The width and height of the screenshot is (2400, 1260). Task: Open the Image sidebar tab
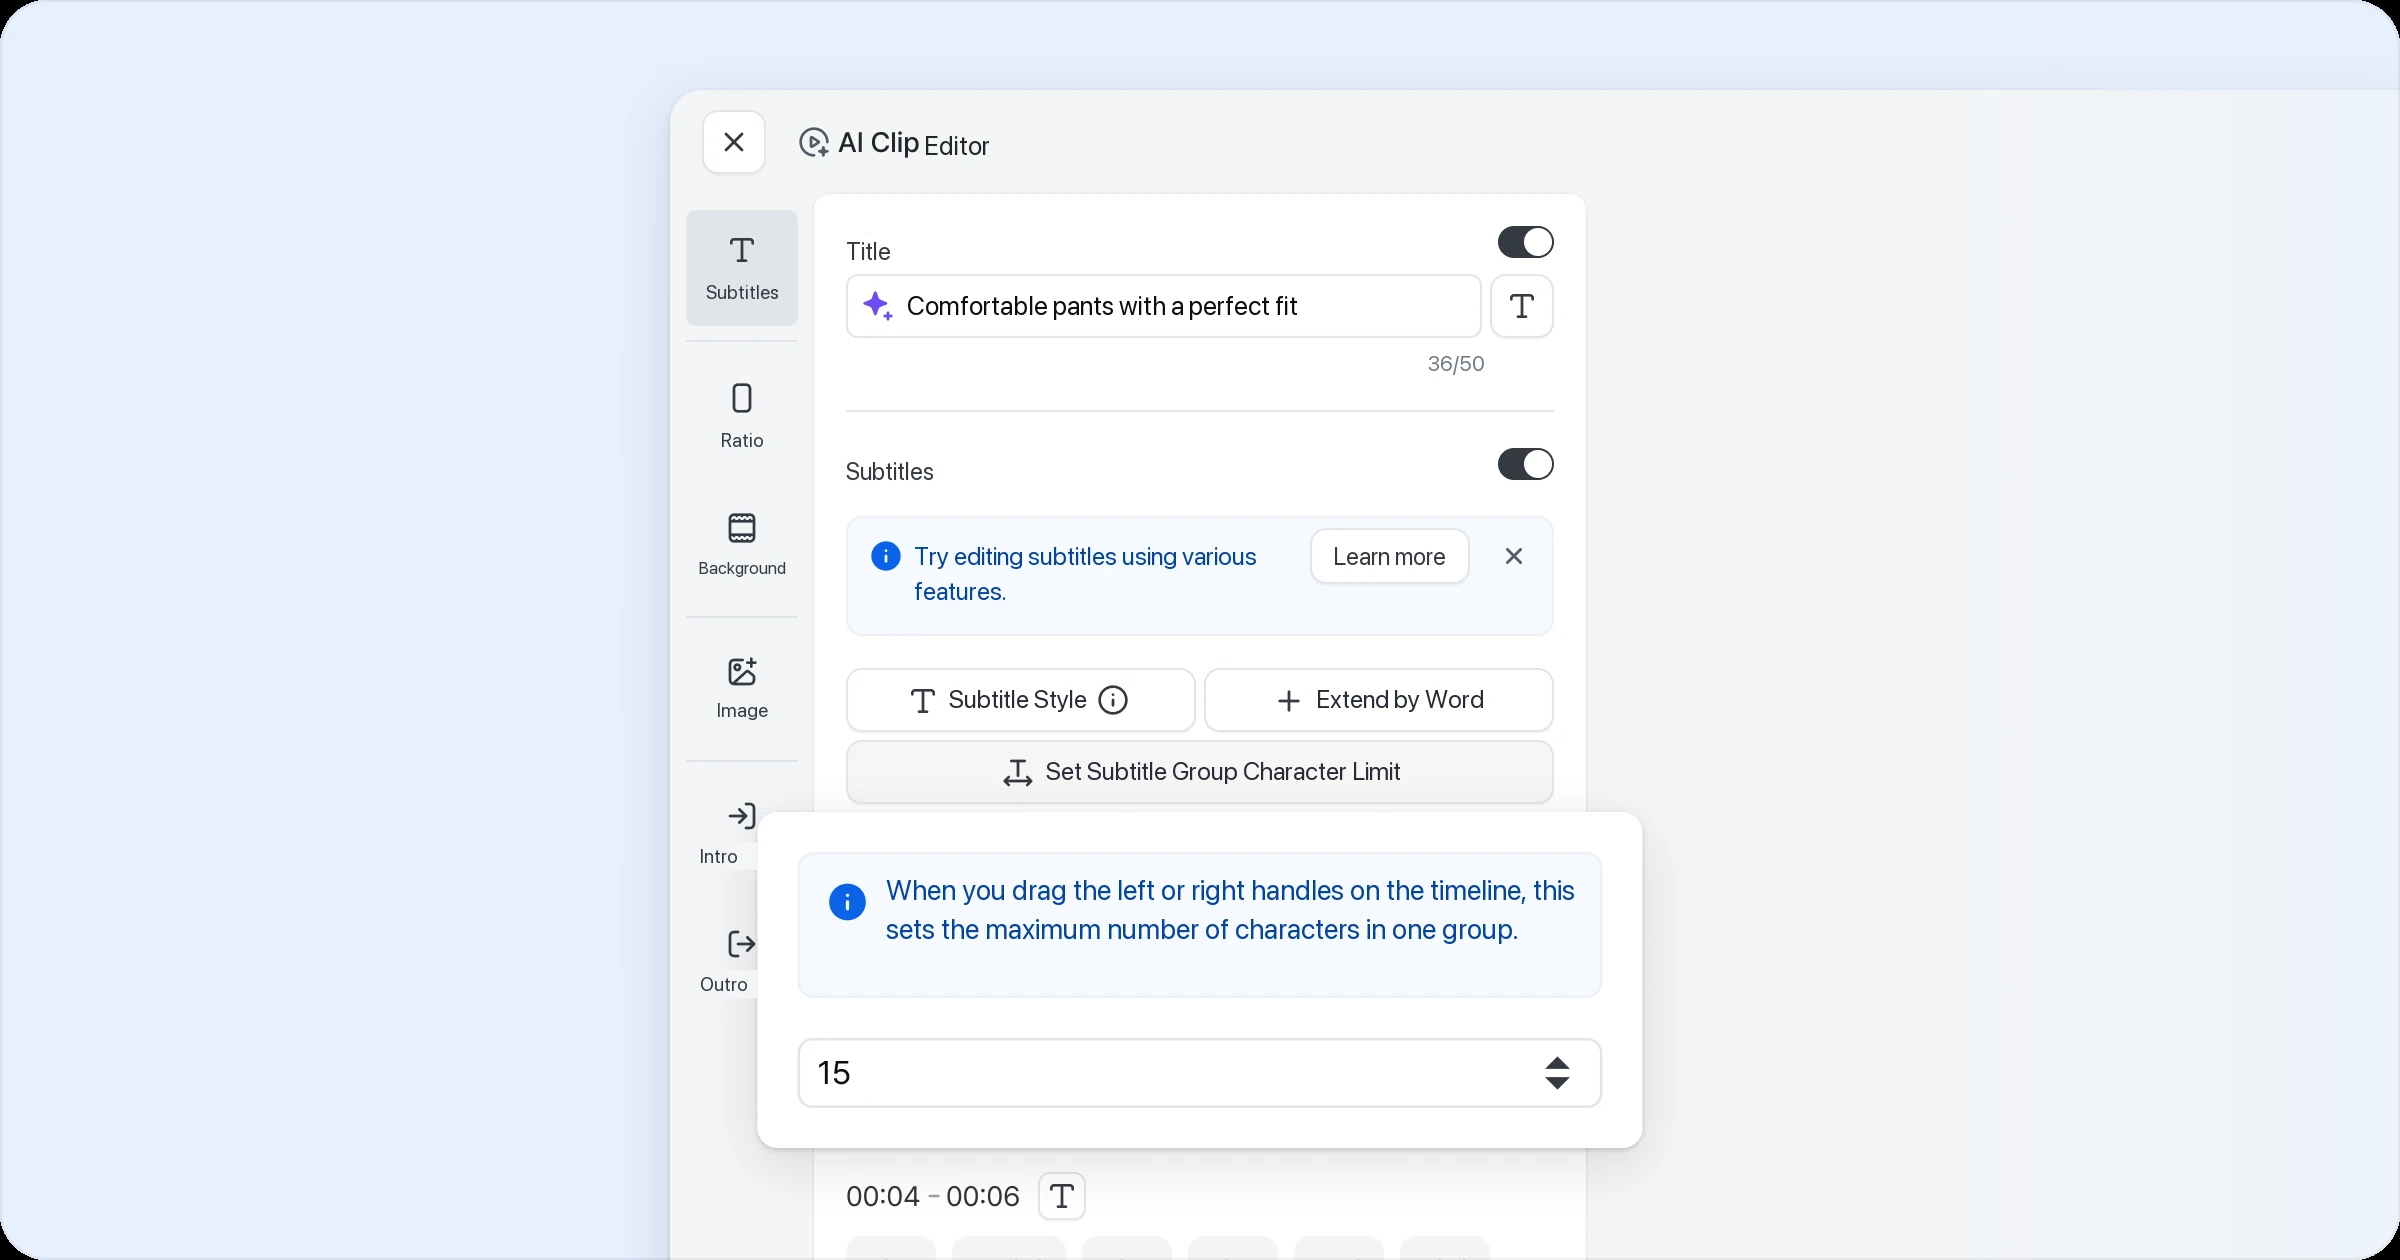[742, 688]
